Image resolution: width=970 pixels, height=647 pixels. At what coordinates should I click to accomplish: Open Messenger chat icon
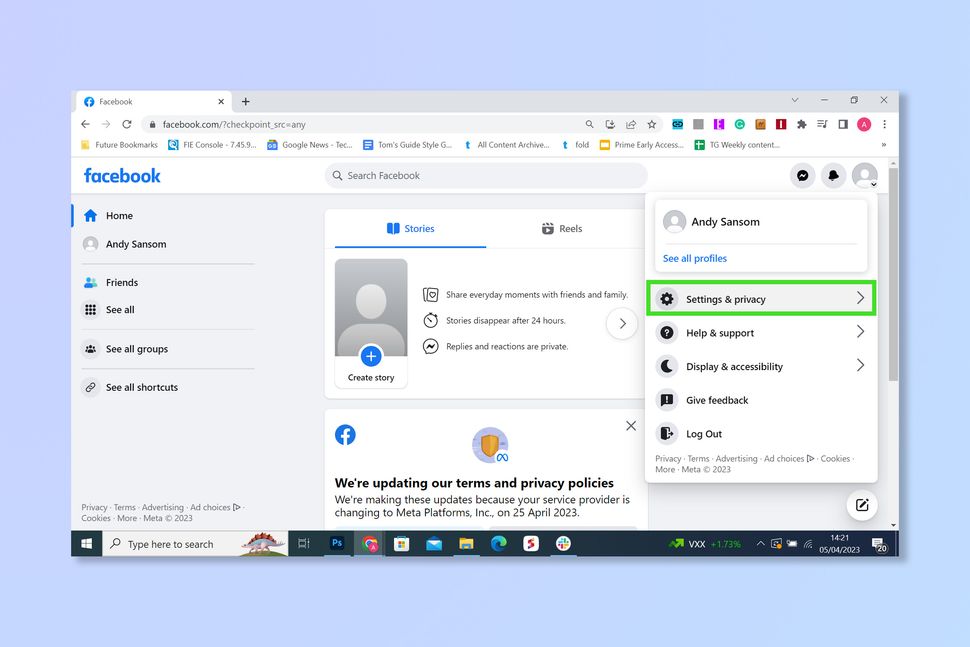(x=802, y=176)
